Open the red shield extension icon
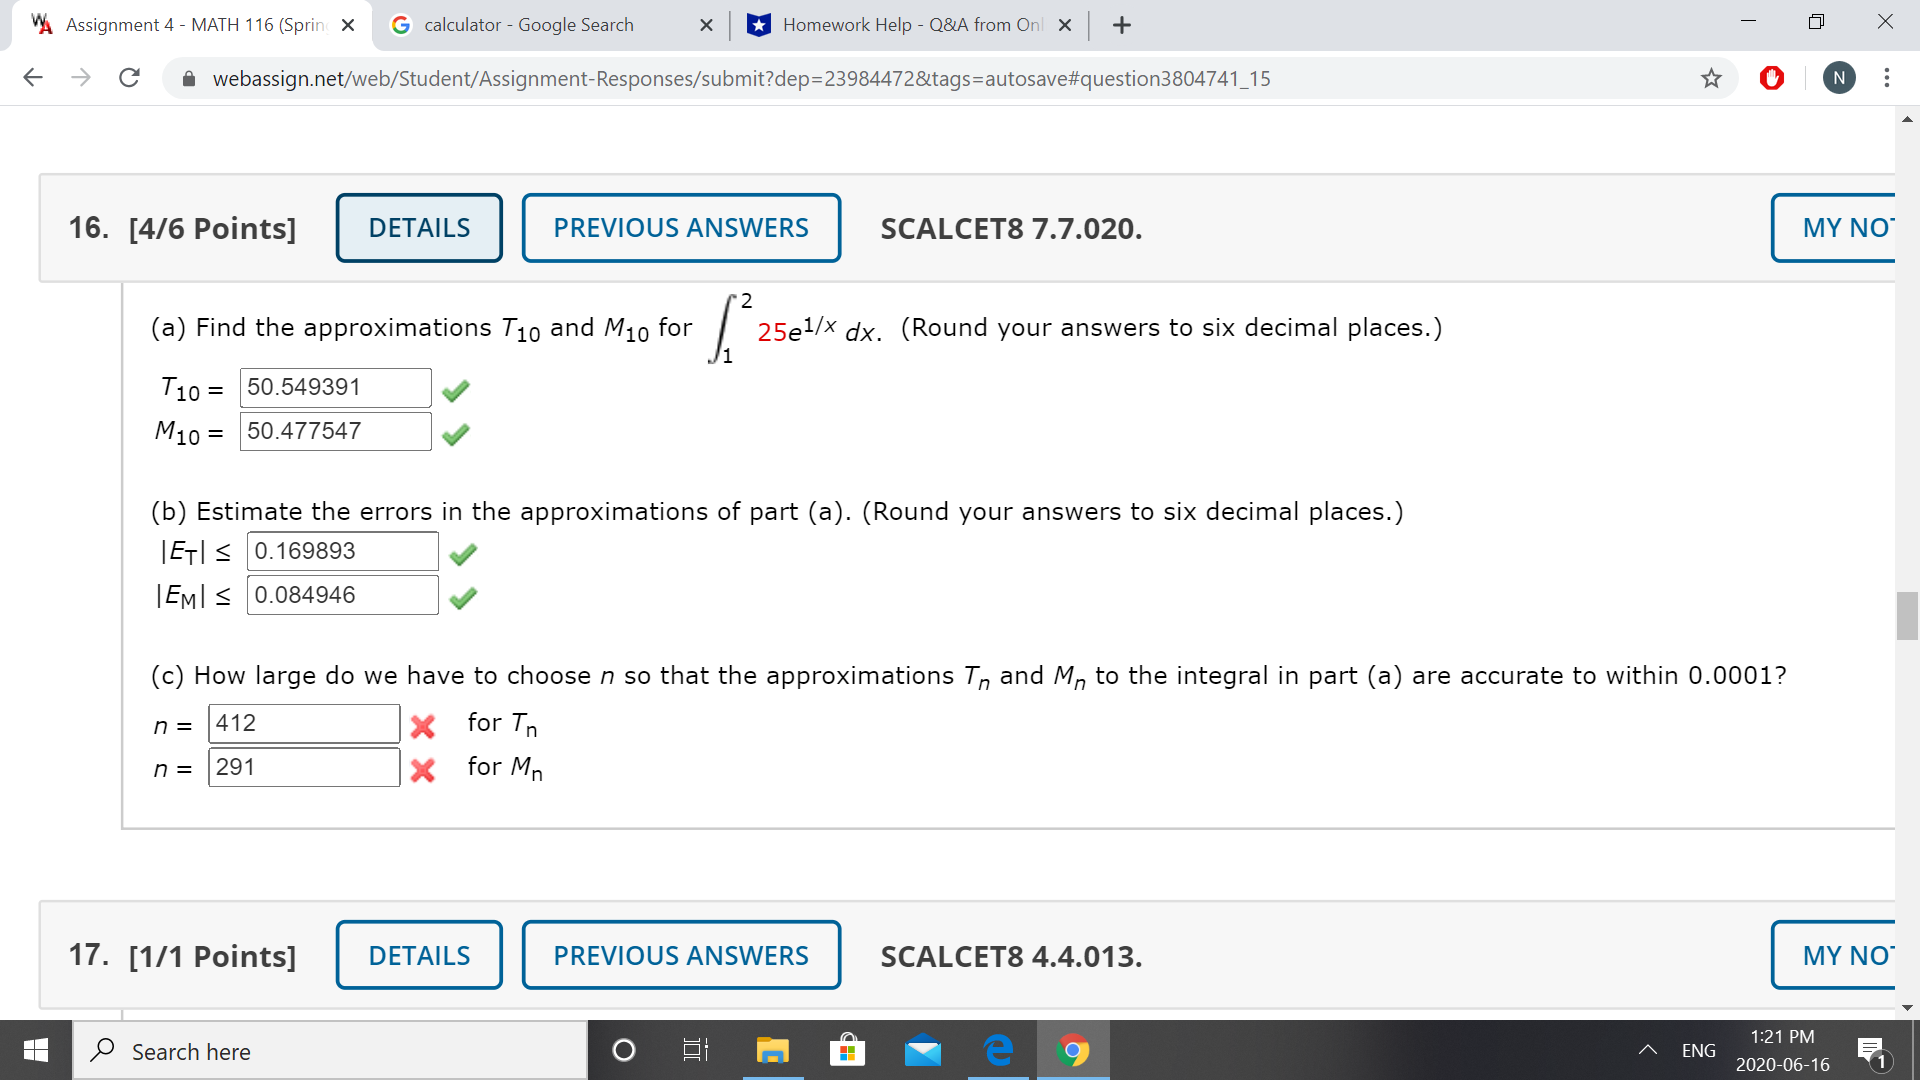 click(1771, 78)
